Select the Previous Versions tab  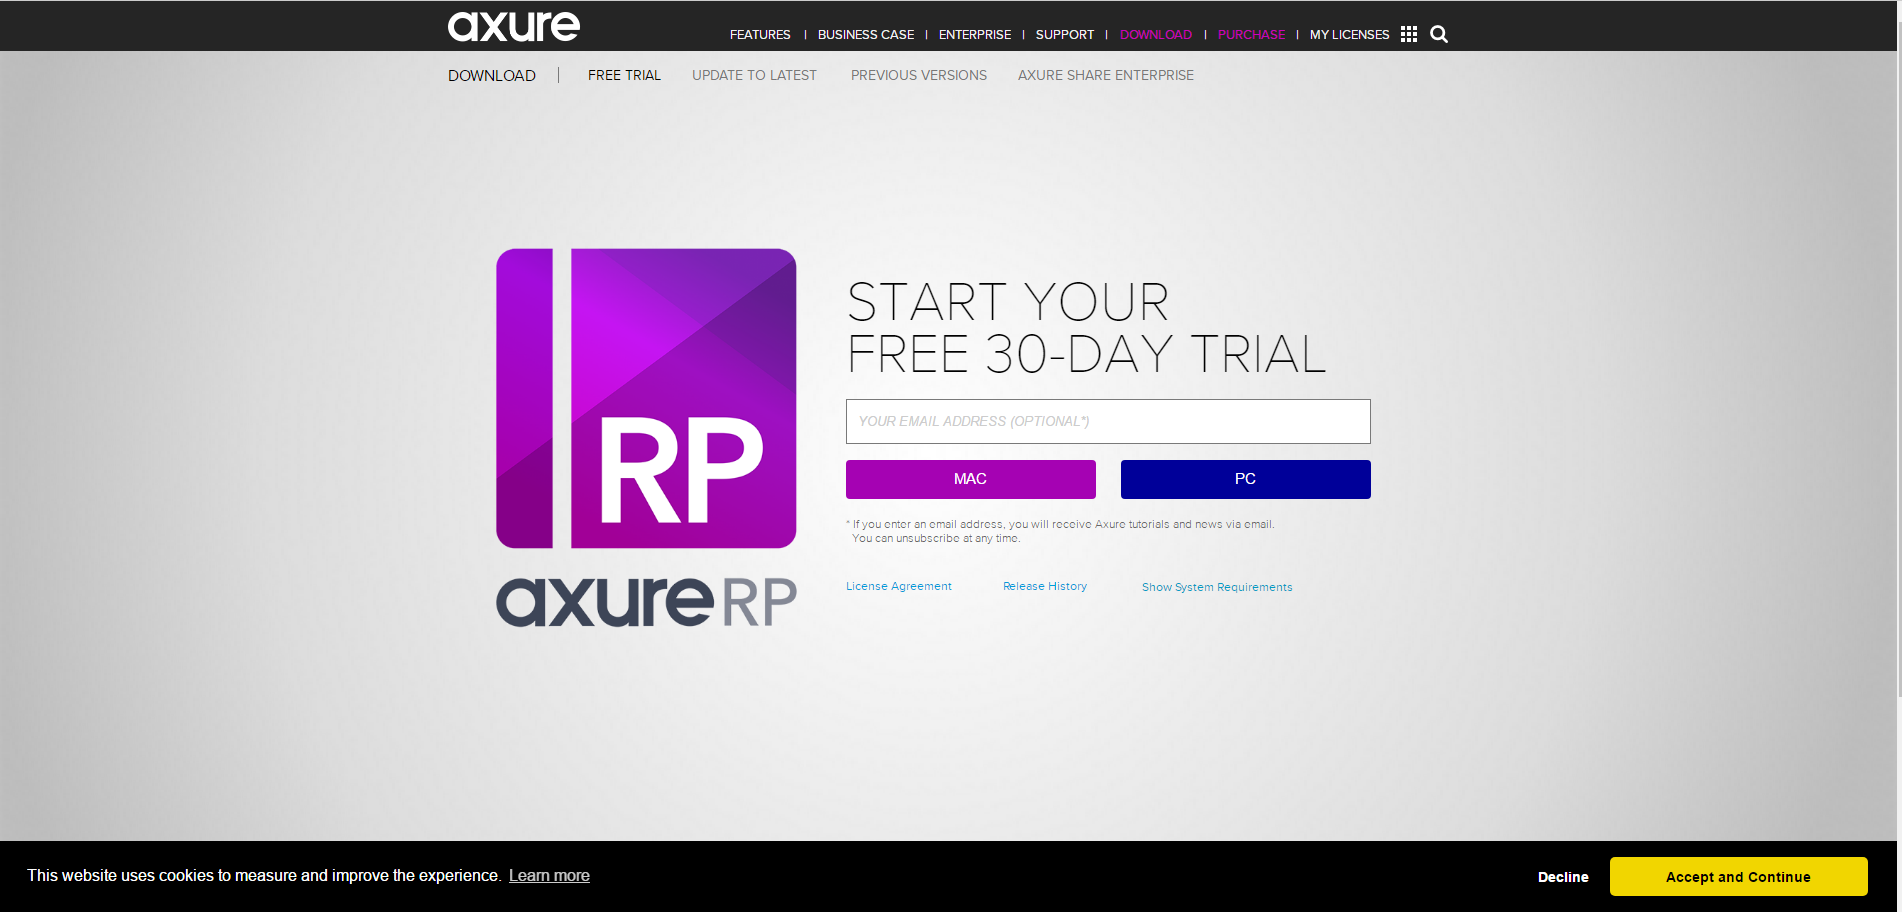(919, 75)
